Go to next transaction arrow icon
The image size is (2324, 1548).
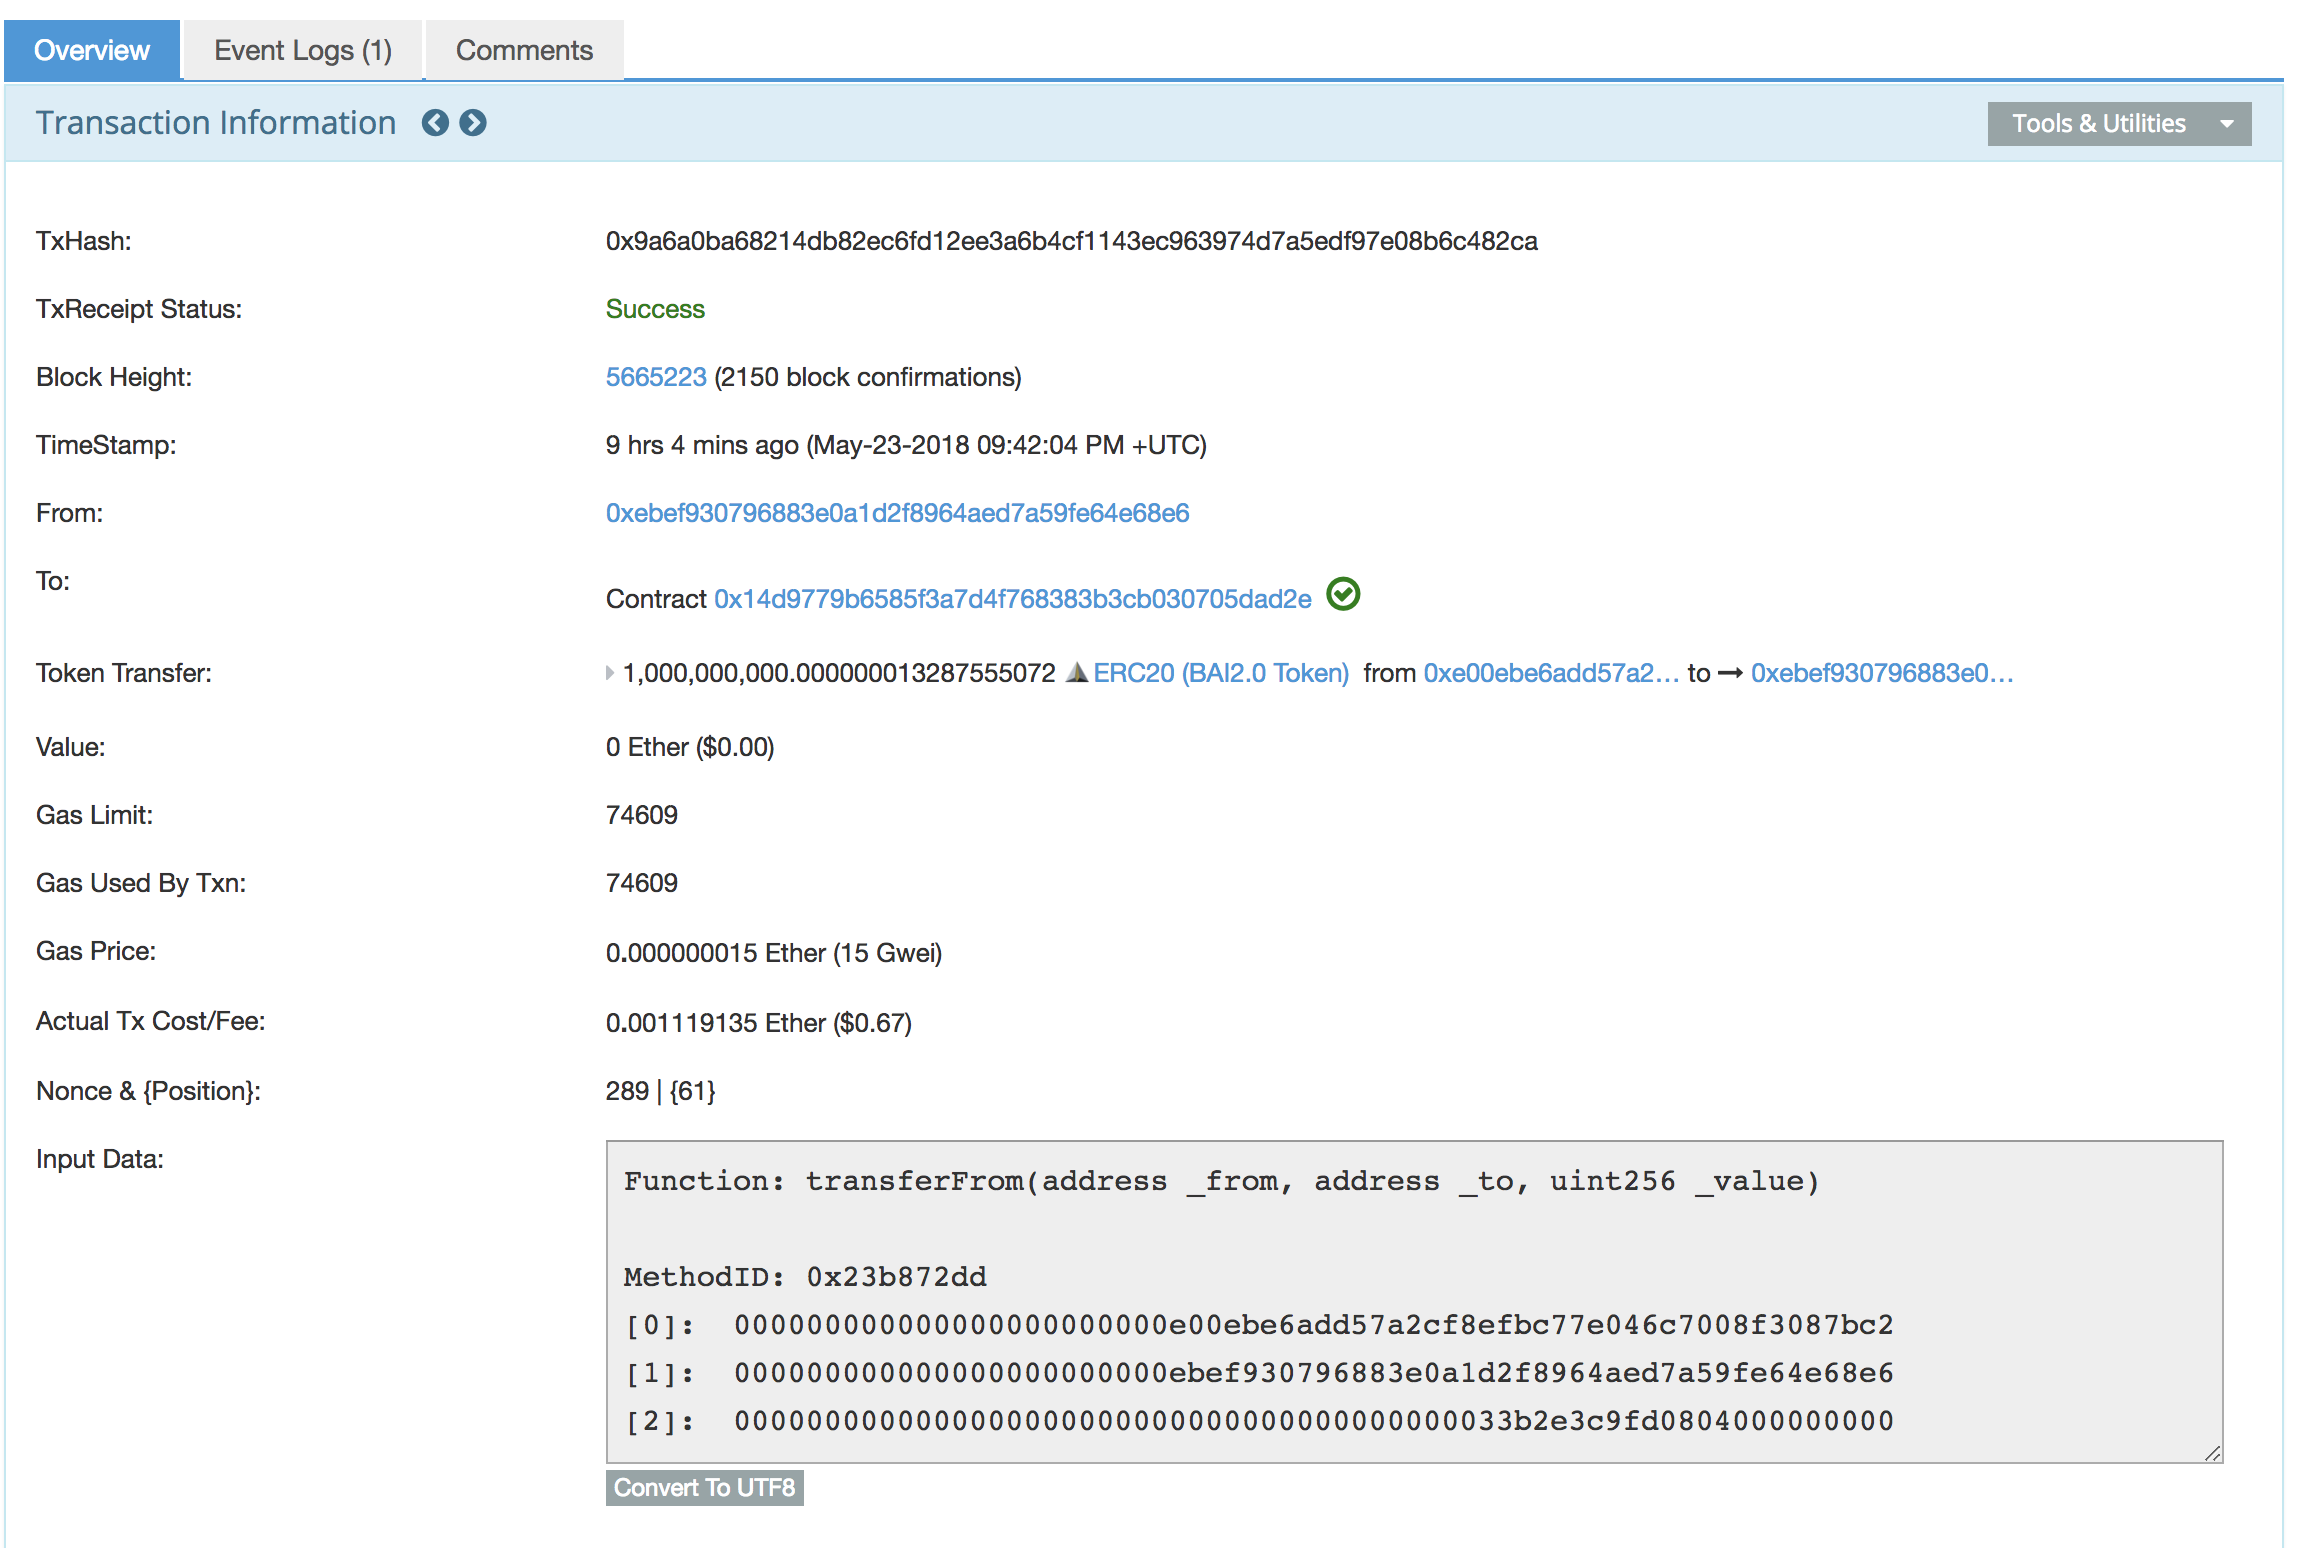[473, 123]
